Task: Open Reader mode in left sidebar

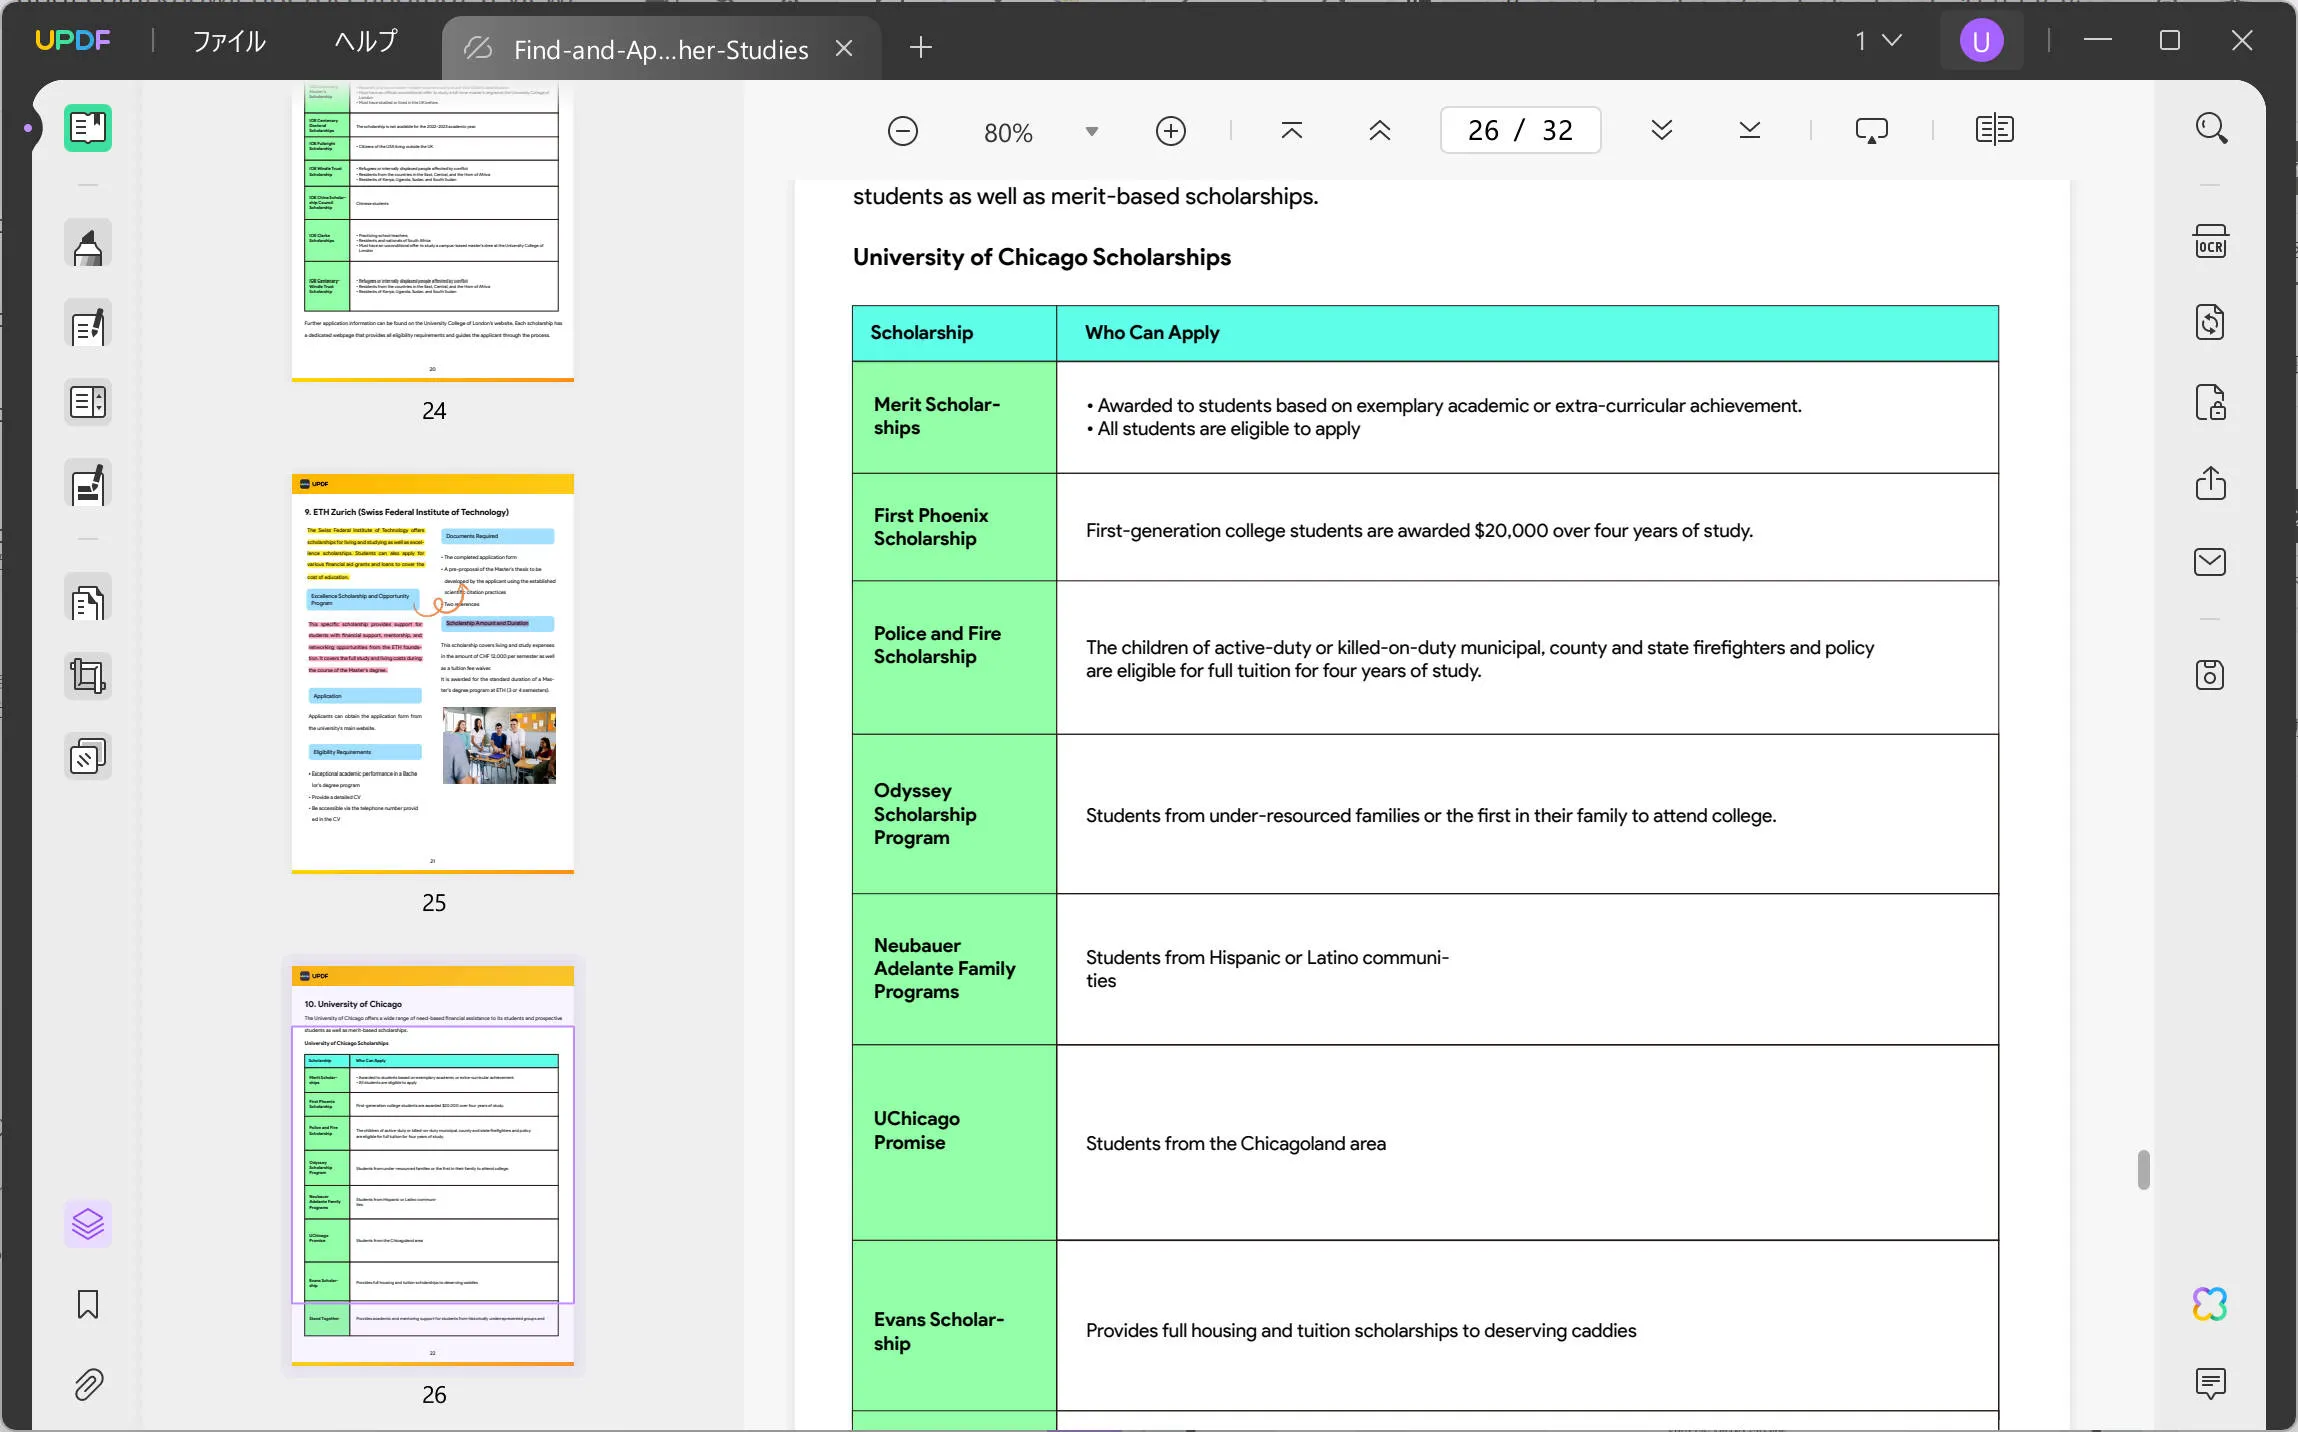Action: point(88,128)
